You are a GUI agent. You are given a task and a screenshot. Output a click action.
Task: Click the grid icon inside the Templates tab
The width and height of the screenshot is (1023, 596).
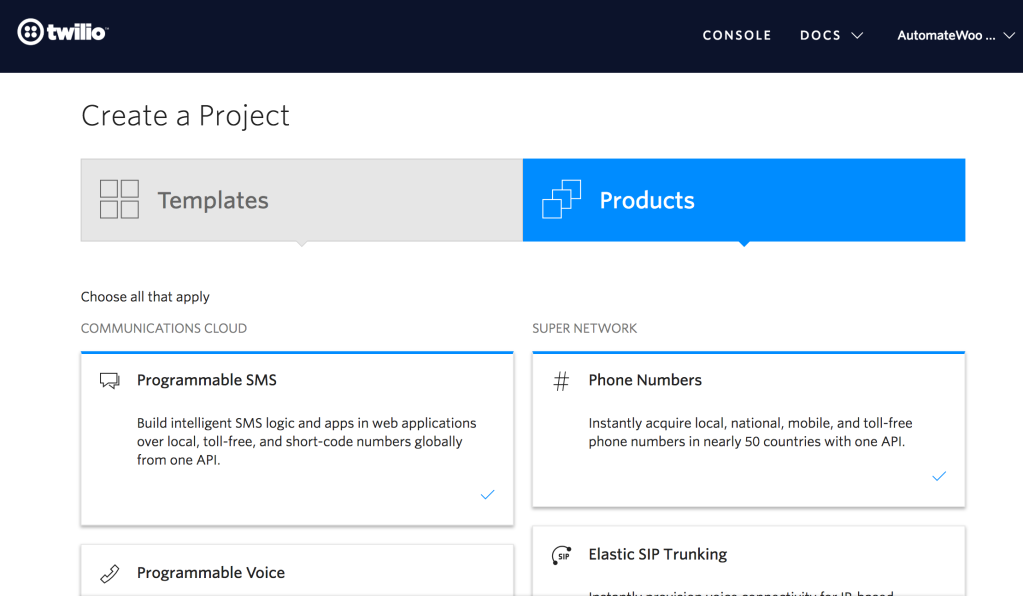118,199
